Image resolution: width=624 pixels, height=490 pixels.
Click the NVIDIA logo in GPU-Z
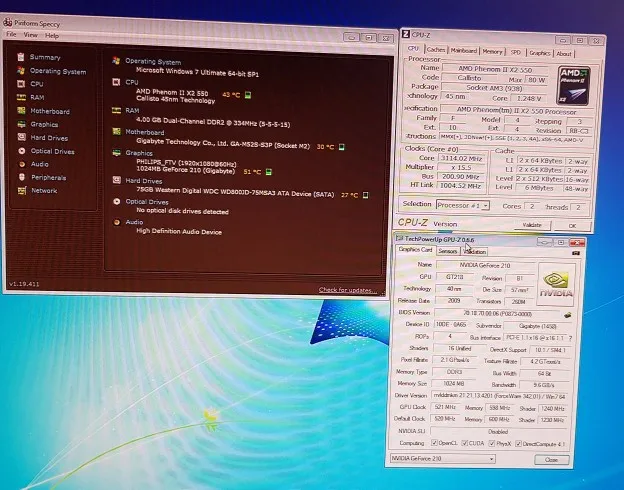pyautogui.click(x=556, y=284)
